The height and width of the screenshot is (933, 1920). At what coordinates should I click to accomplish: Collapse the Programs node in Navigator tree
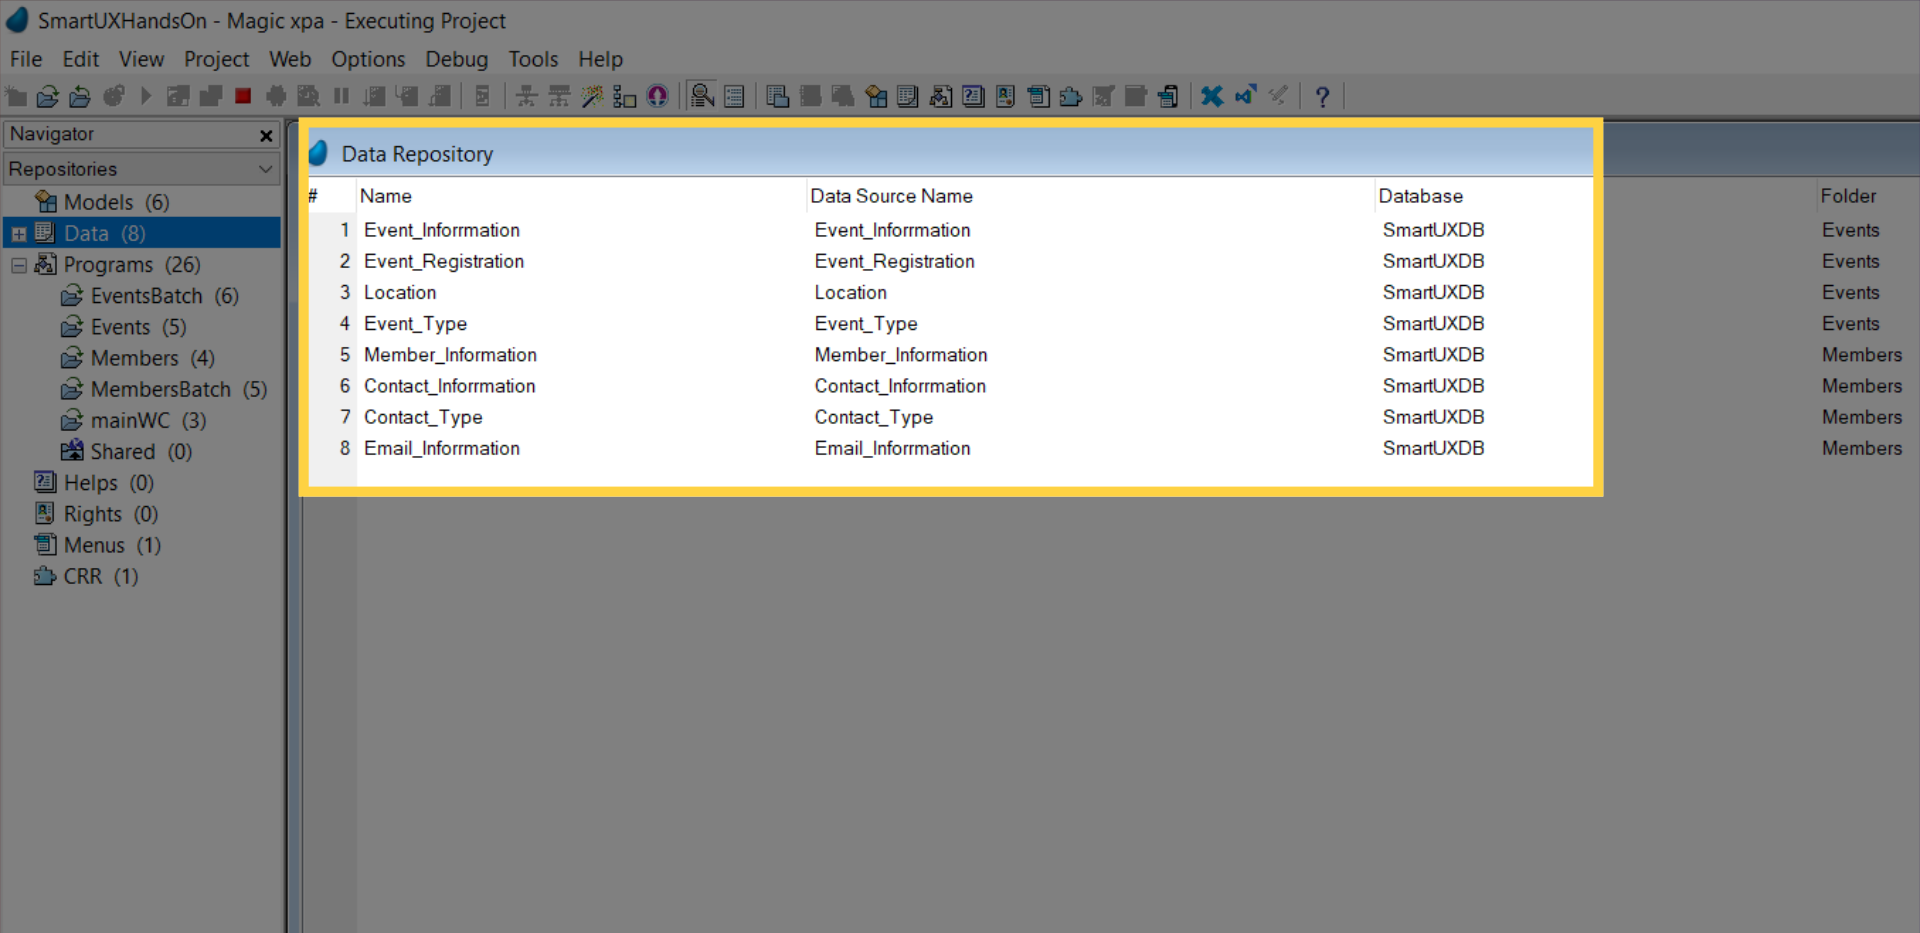(x=19, y=265)
